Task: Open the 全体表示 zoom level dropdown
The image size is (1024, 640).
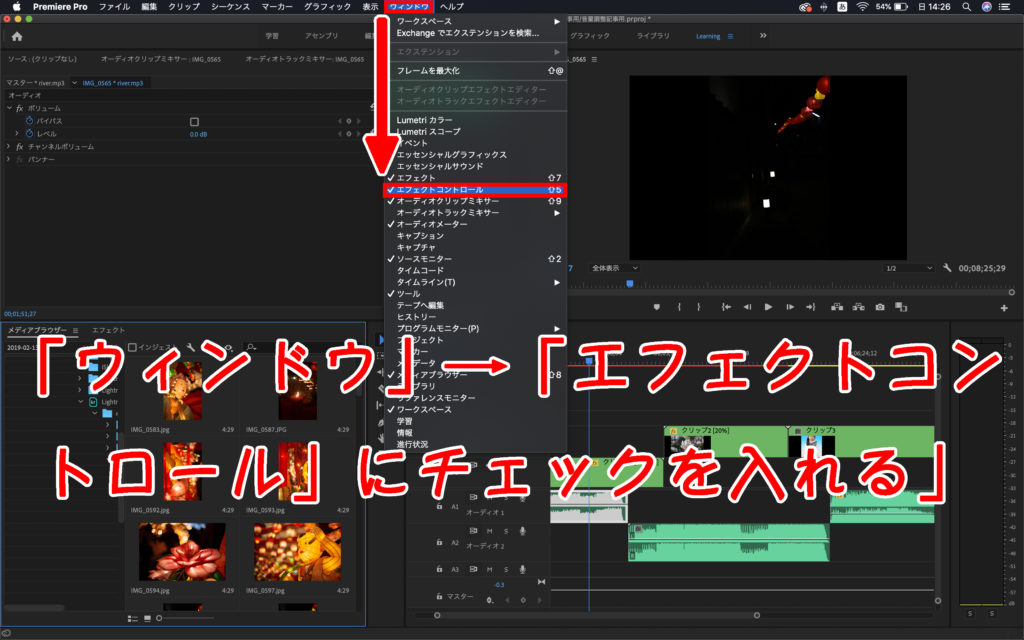Action: click(x=614, y=268)
